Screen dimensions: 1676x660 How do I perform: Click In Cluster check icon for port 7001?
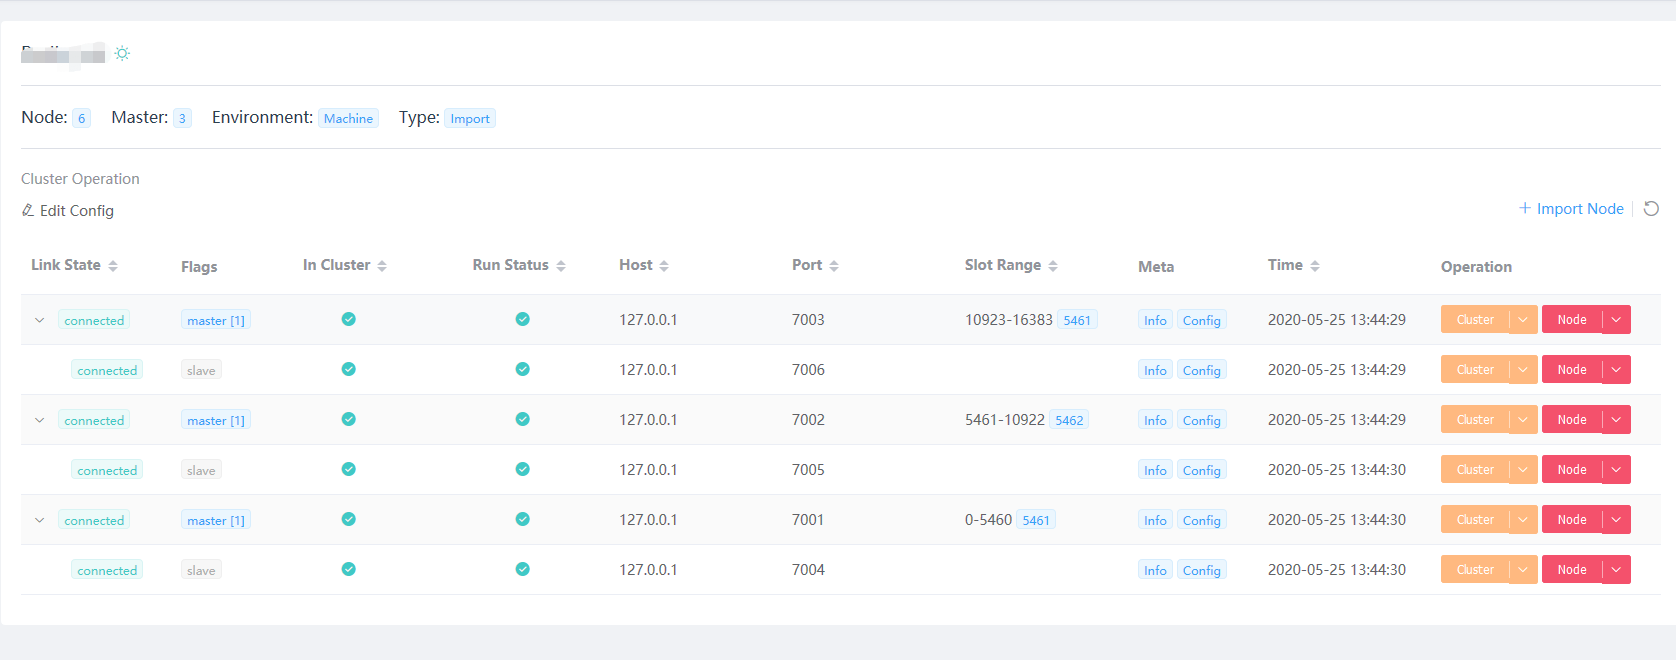[348, 519]
